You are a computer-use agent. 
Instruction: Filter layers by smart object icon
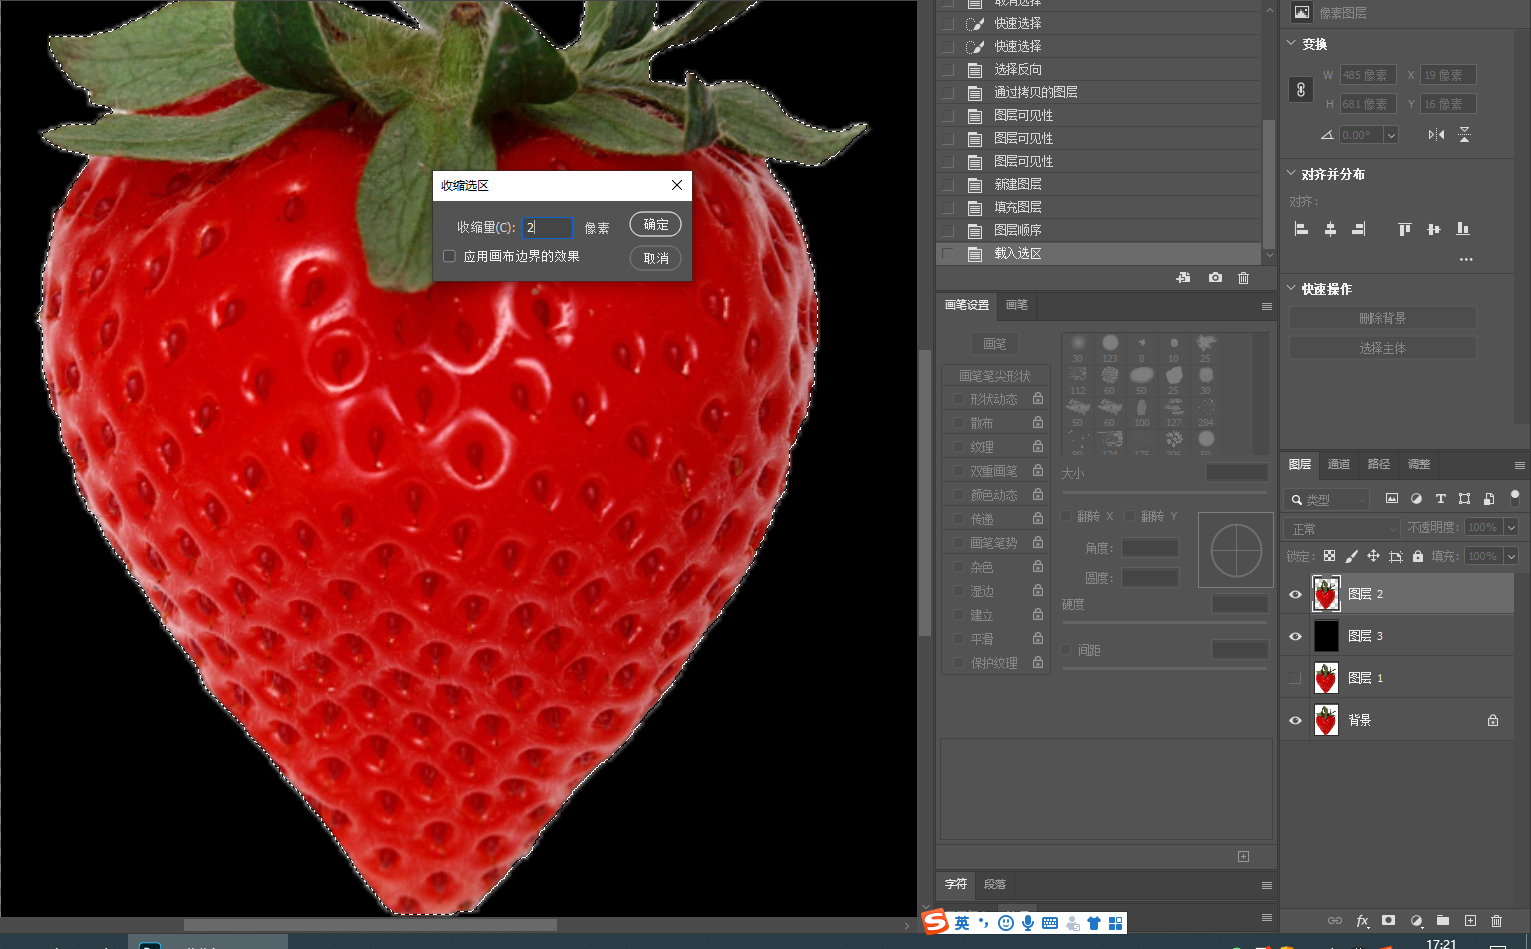point(1488,498)
